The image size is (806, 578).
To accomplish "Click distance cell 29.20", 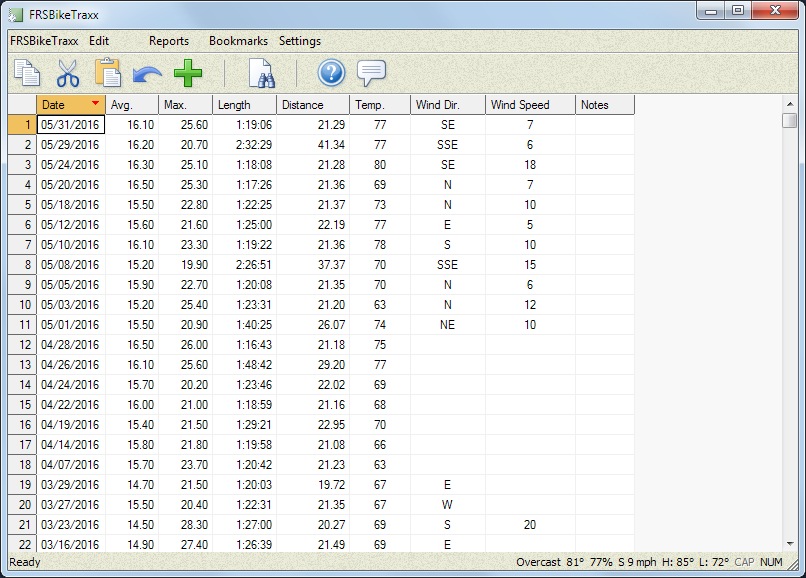I will point(313,365).
